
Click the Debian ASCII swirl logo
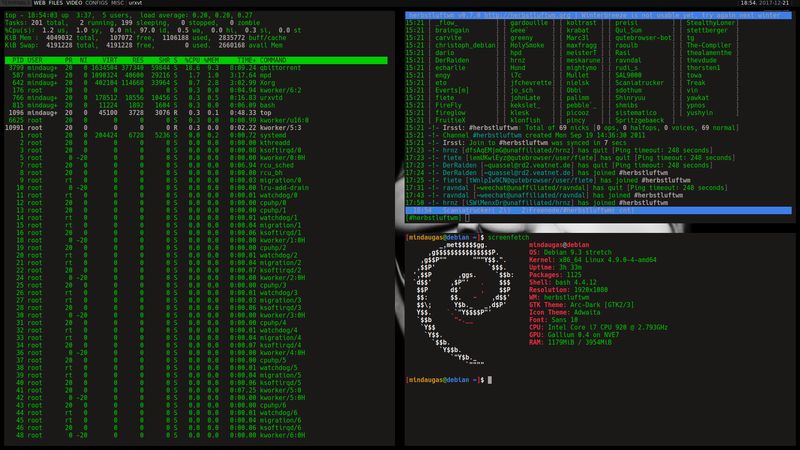[463, 304]
